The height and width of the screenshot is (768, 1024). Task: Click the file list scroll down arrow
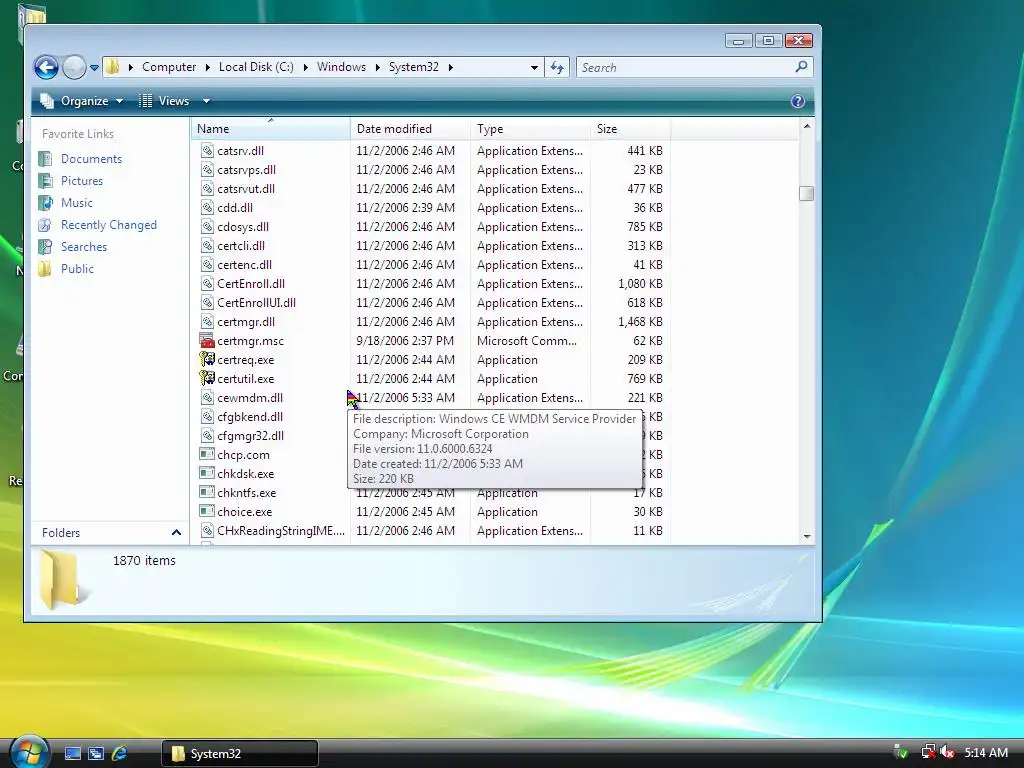tap(807, 536)
